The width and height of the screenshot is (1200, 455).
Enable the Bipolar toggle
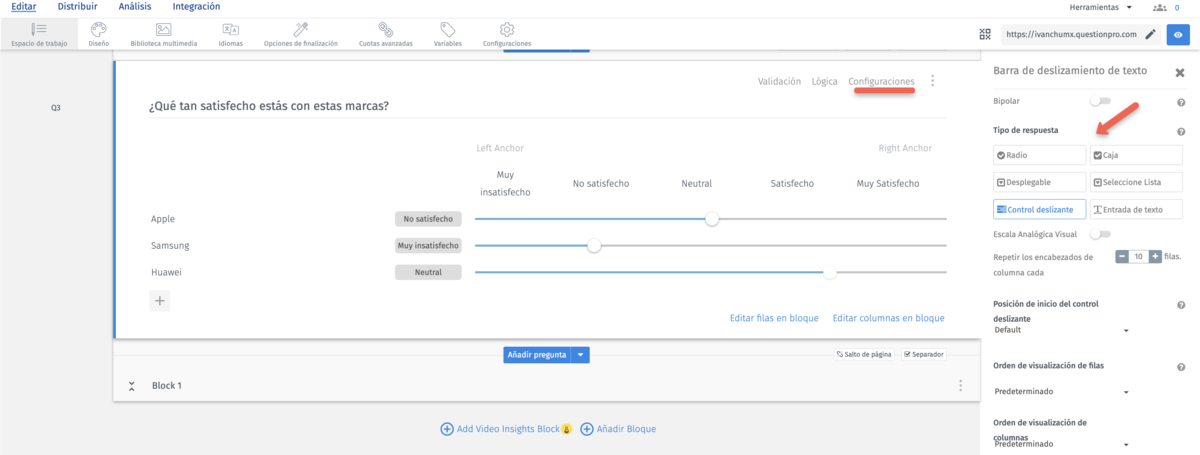1099,101
